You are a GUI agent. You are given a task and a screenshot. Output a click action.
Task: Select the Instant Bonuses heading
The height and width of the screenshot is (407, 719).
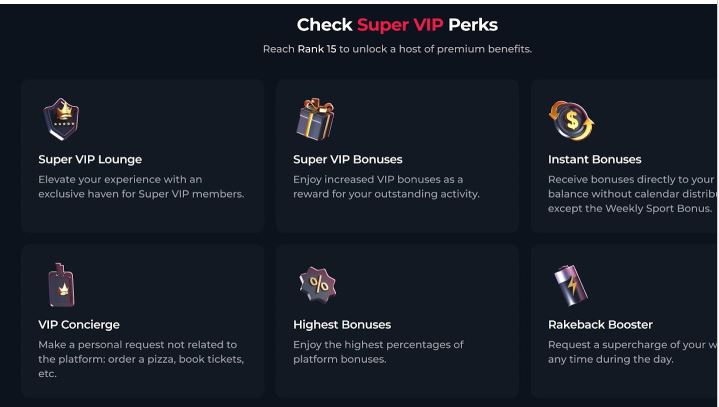[594, 160]
